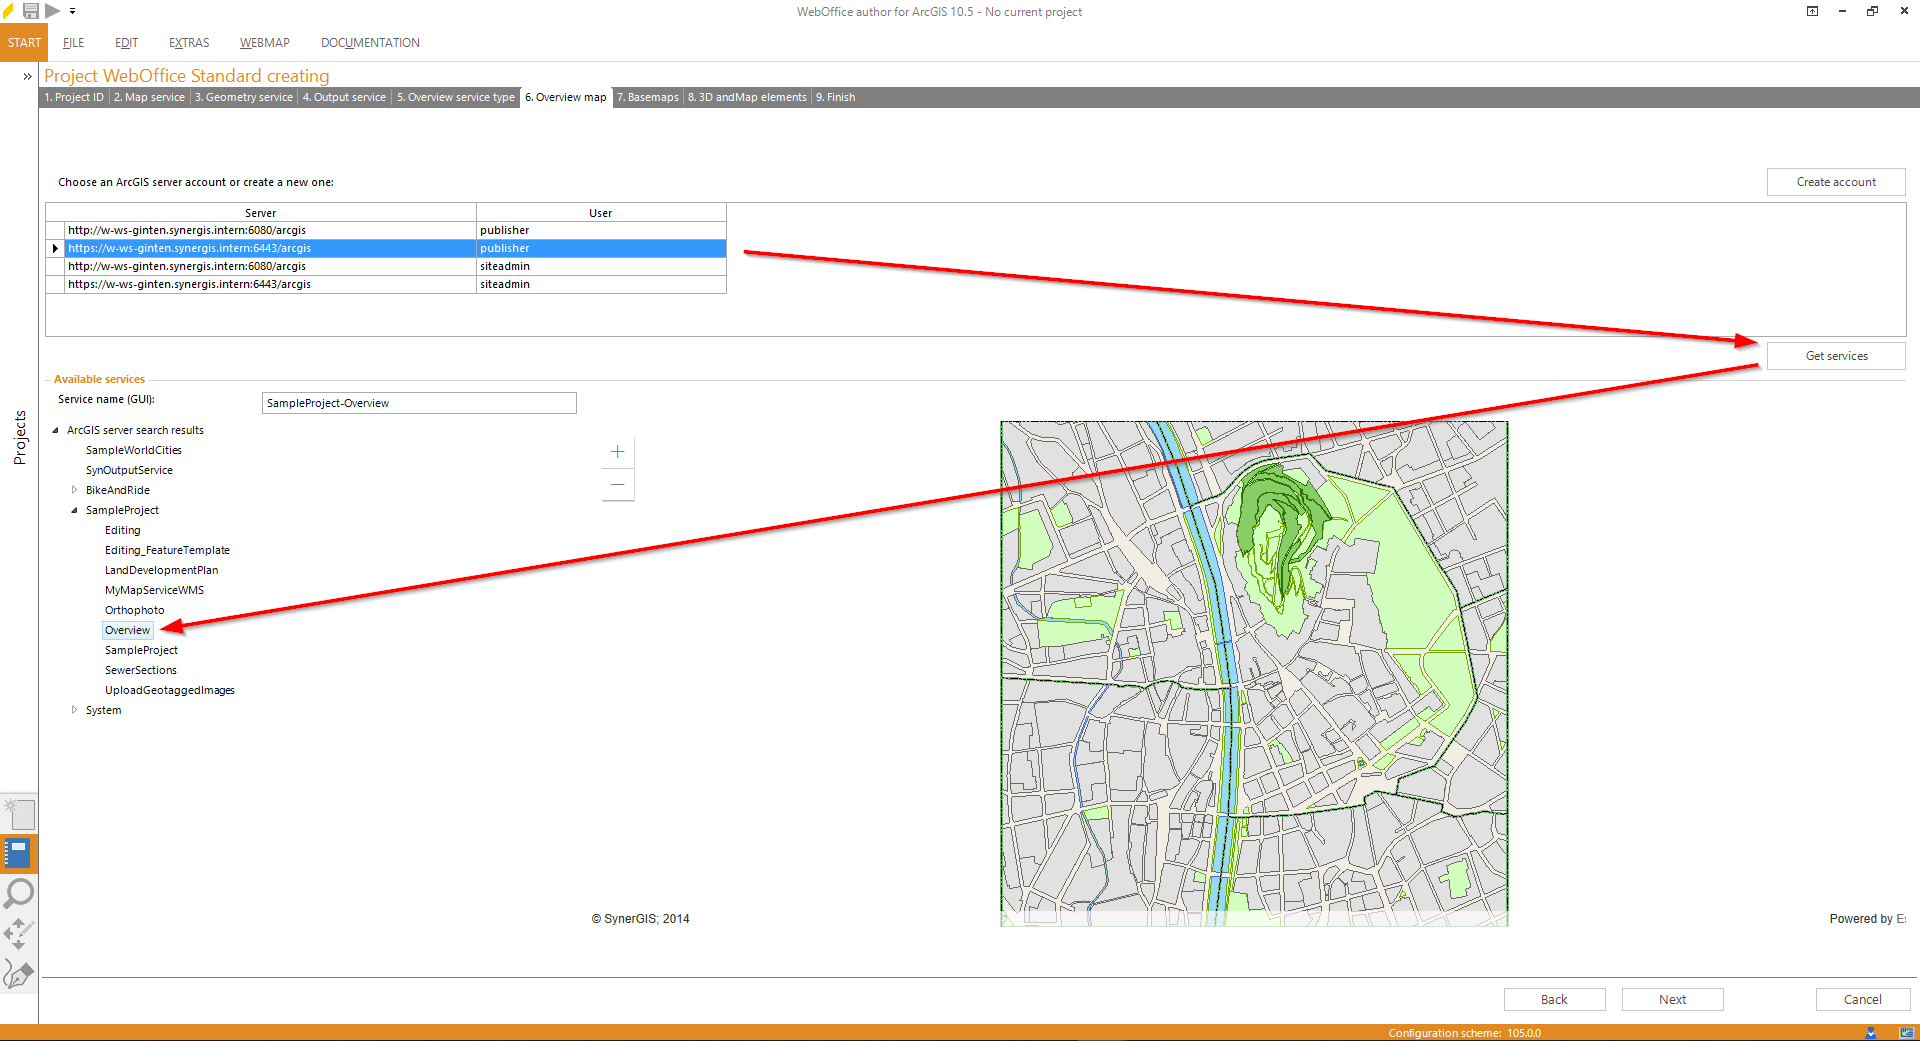The image size is (1920, 1041).
Task: Save the project using the floppy disk icon
Action: (x=30, y=11)
